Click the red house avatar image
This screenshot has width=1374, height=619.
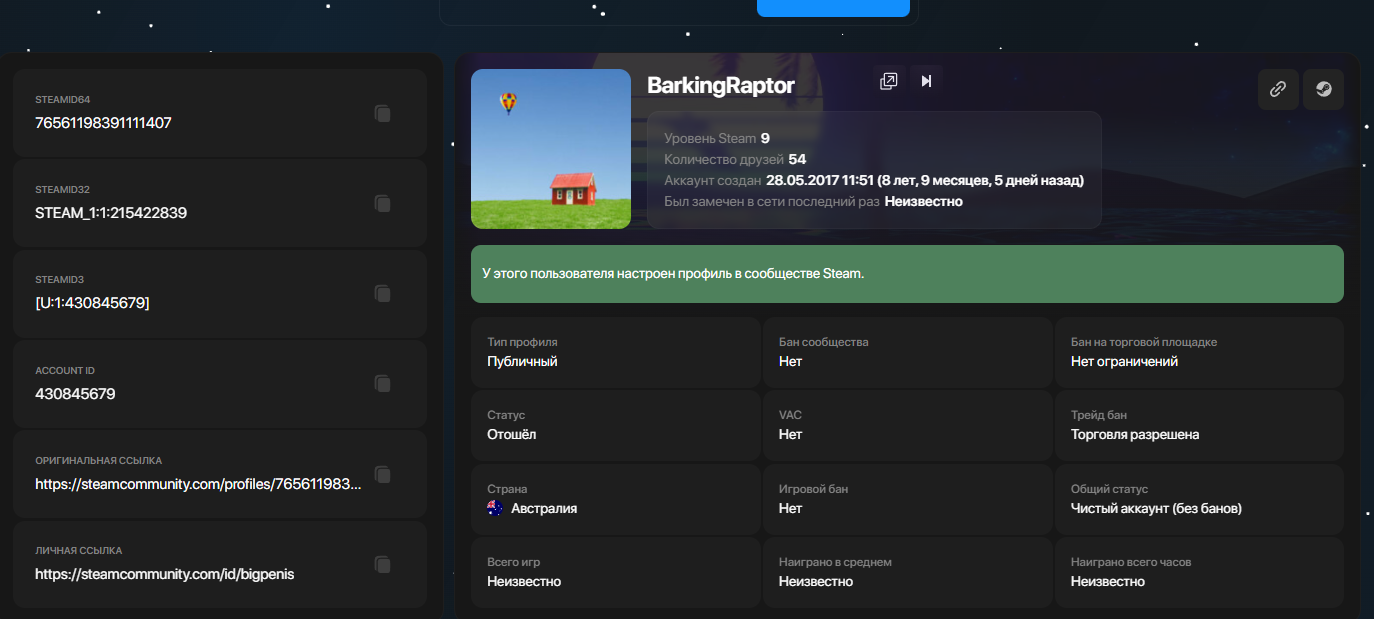(551, 149)
